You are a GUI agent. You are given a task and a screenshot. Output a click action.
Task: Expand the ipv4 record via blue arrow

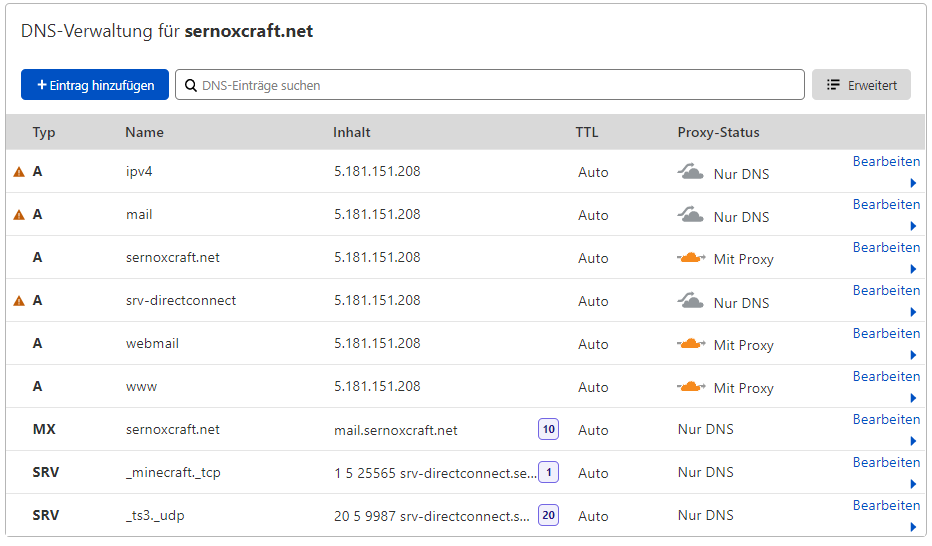(913, 184)
